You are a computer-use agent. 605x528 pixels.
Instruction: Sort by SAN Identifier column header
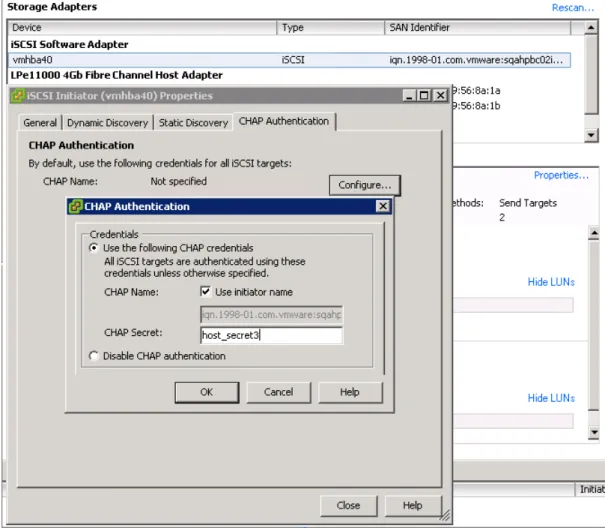point(478,28)
